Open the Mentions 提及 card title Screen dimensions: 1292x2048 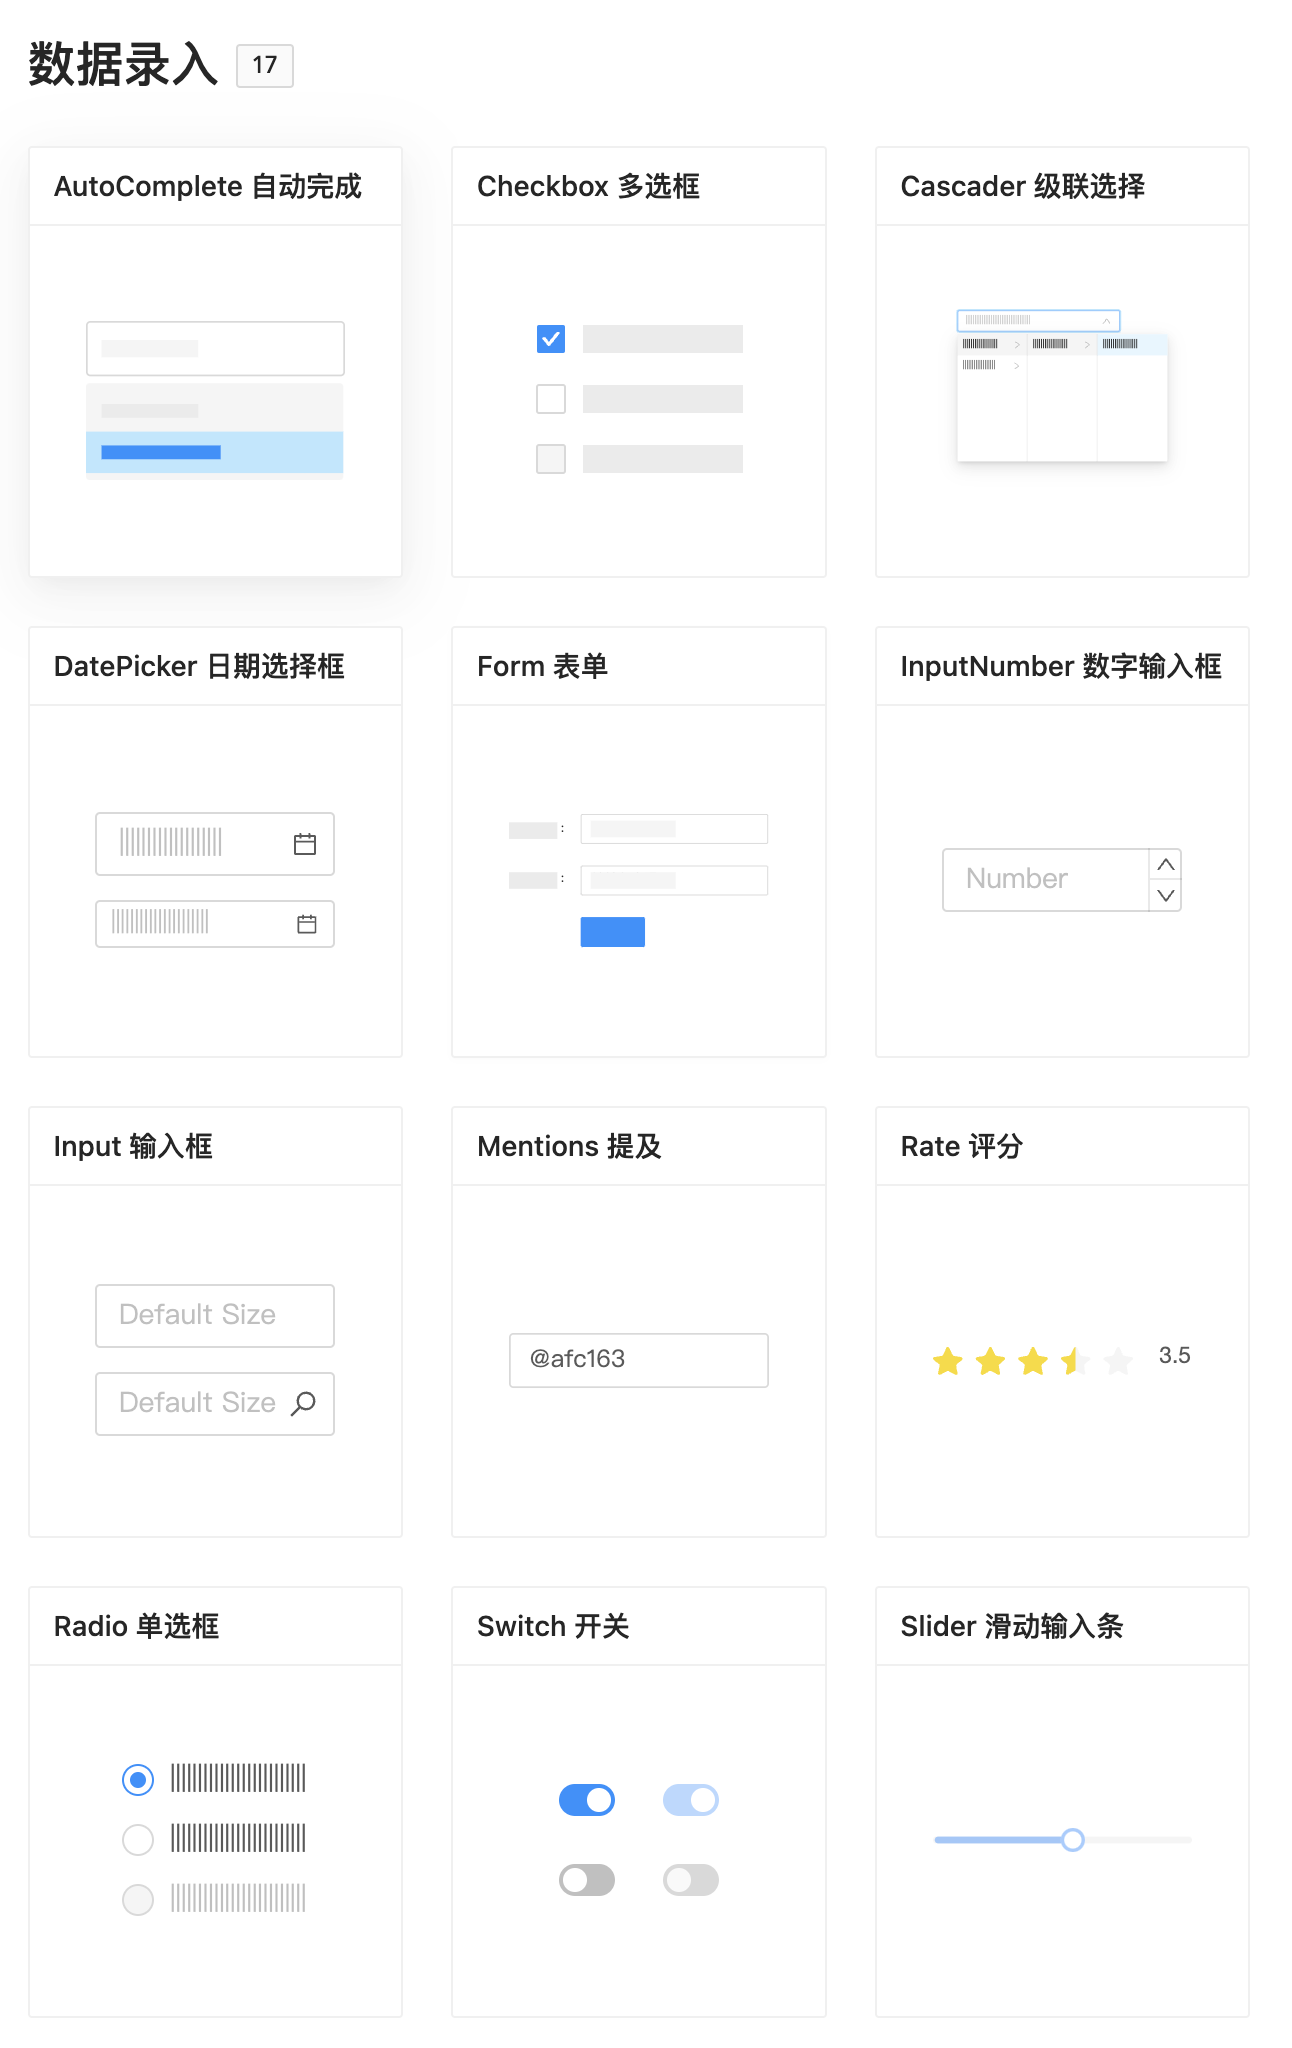click(x=569, y=1146)
